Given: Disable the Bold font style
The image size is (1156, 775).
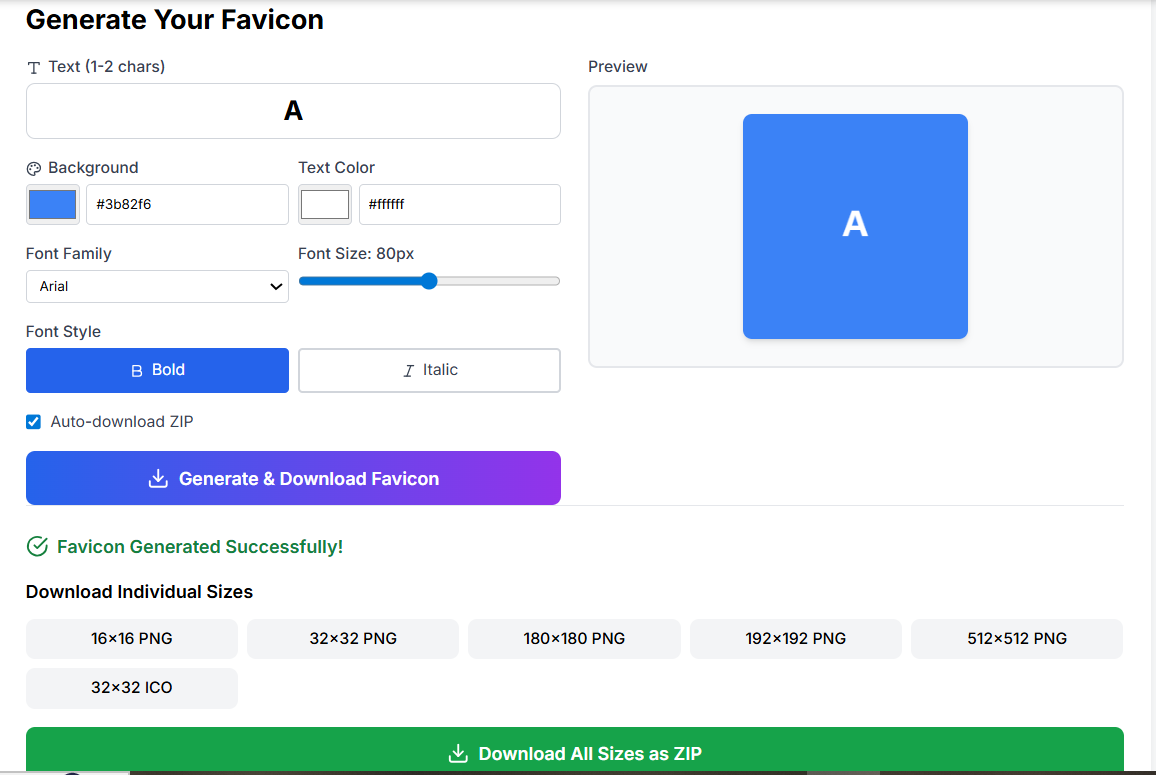Looking at the screenshot, I should (157, 370).
